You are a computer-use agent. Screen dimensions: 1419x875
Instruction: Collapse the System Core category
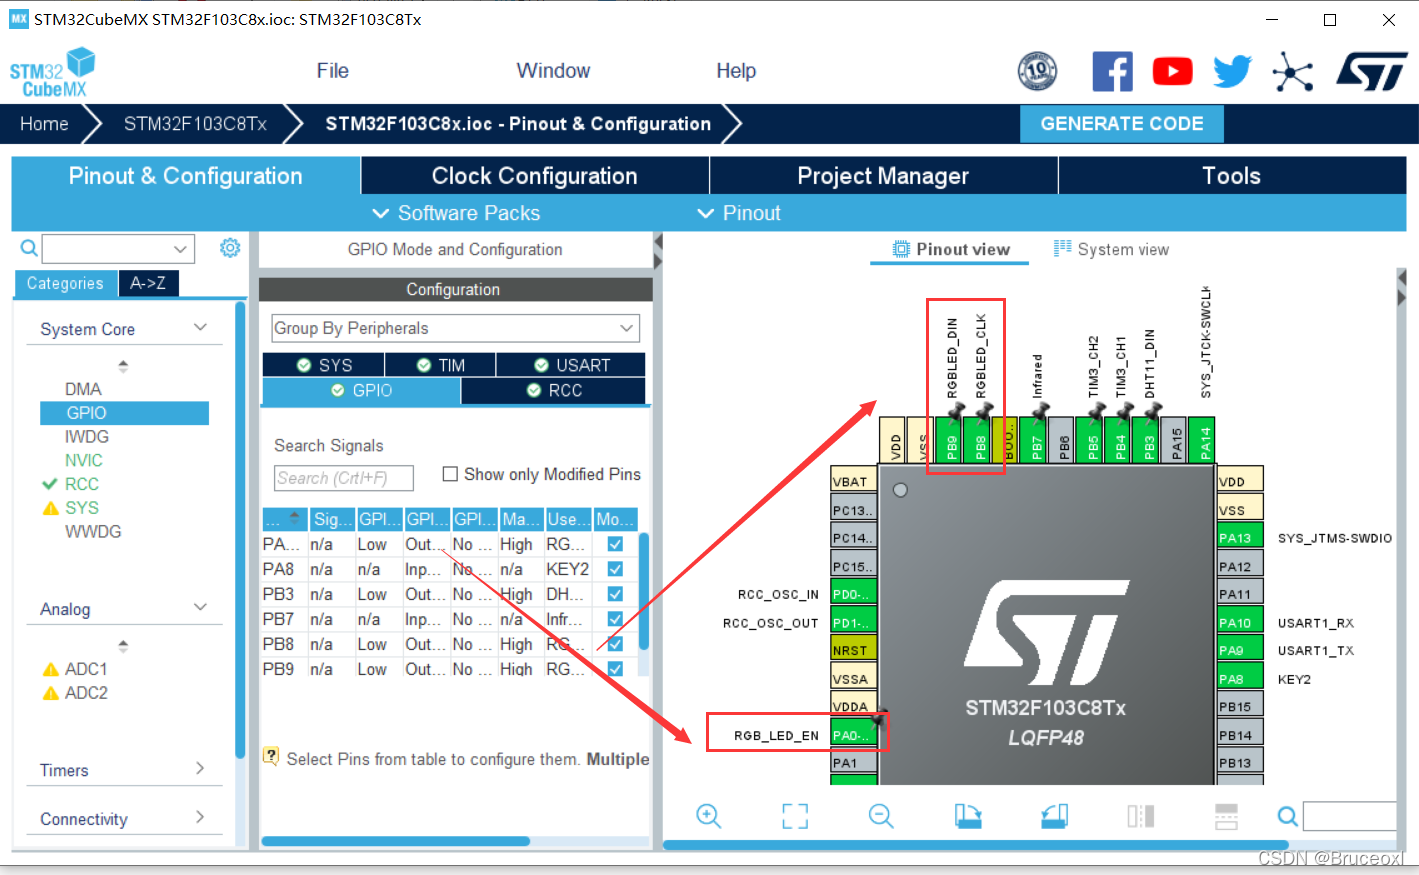200,328
